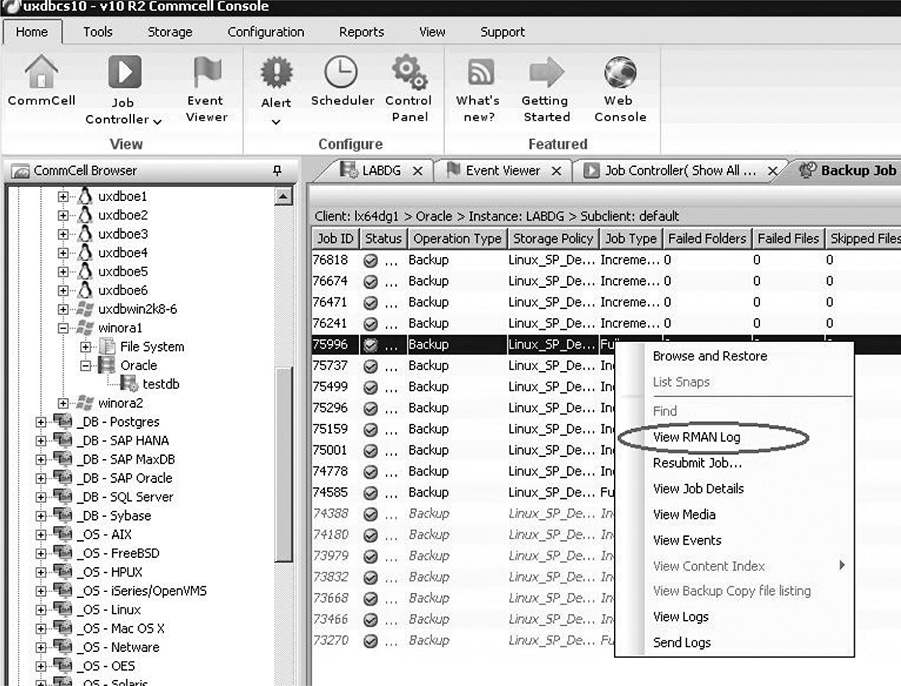Switch to the Configuration ribbon tab
Viewport: 901px width, 686px height.
pyautogui.click(x=265, y=32)
